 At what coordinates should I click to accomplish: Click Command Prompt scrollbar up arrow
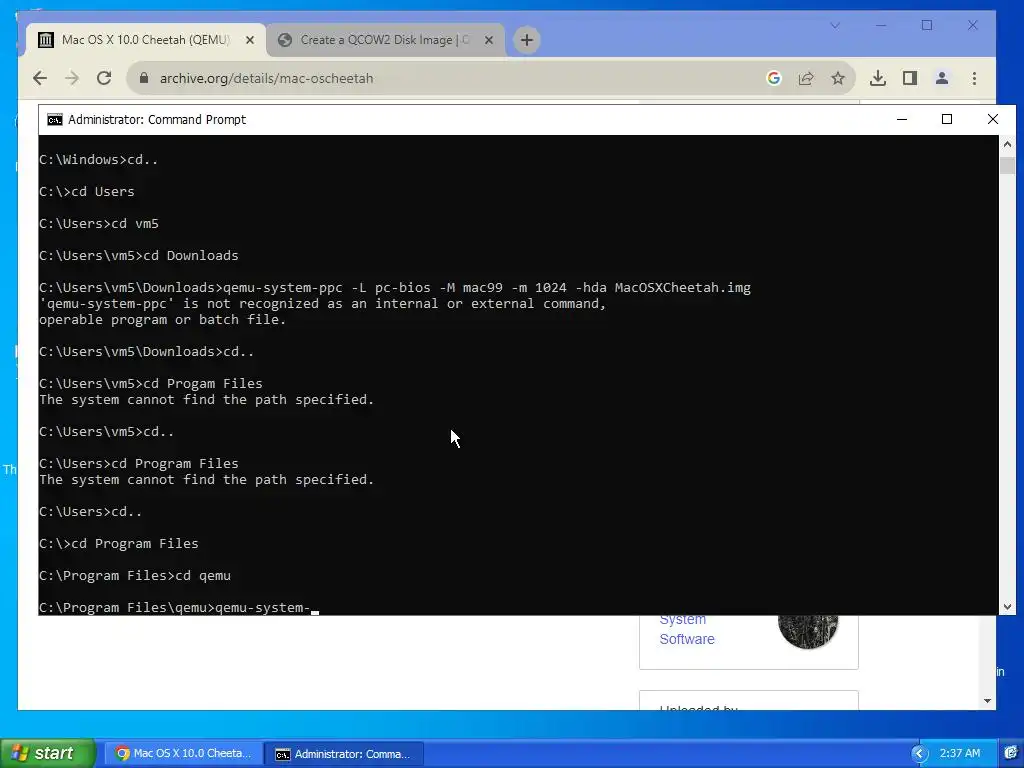tap(1007, 144)
